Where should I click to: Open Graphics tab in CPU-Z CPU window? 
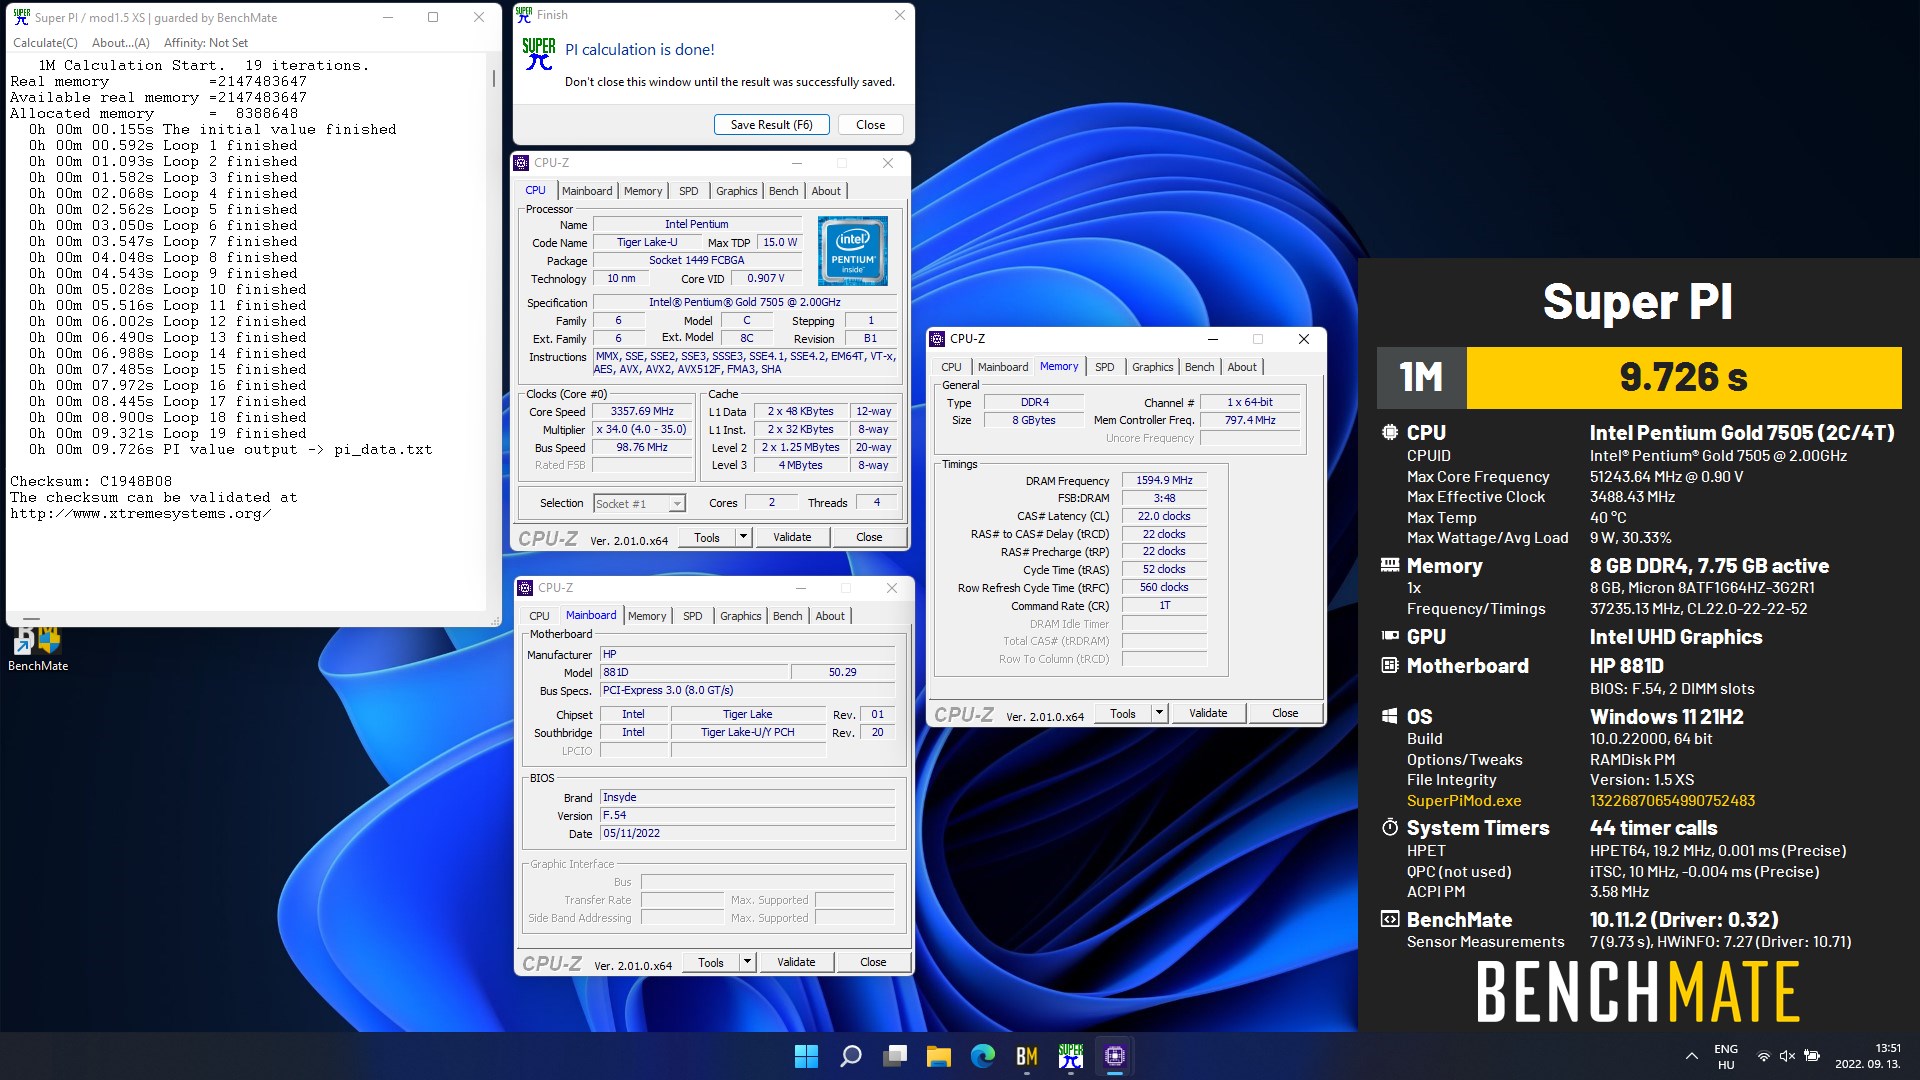737,191
